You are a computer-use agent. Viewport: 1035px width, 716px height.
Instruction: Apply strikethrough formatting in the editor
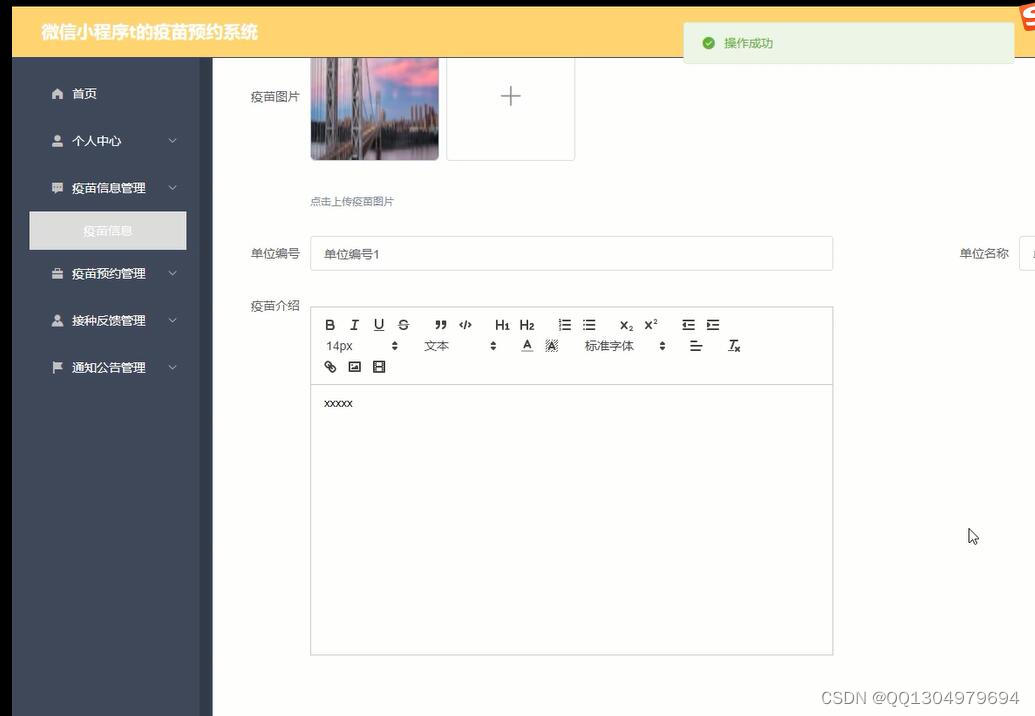click(403, 324)
